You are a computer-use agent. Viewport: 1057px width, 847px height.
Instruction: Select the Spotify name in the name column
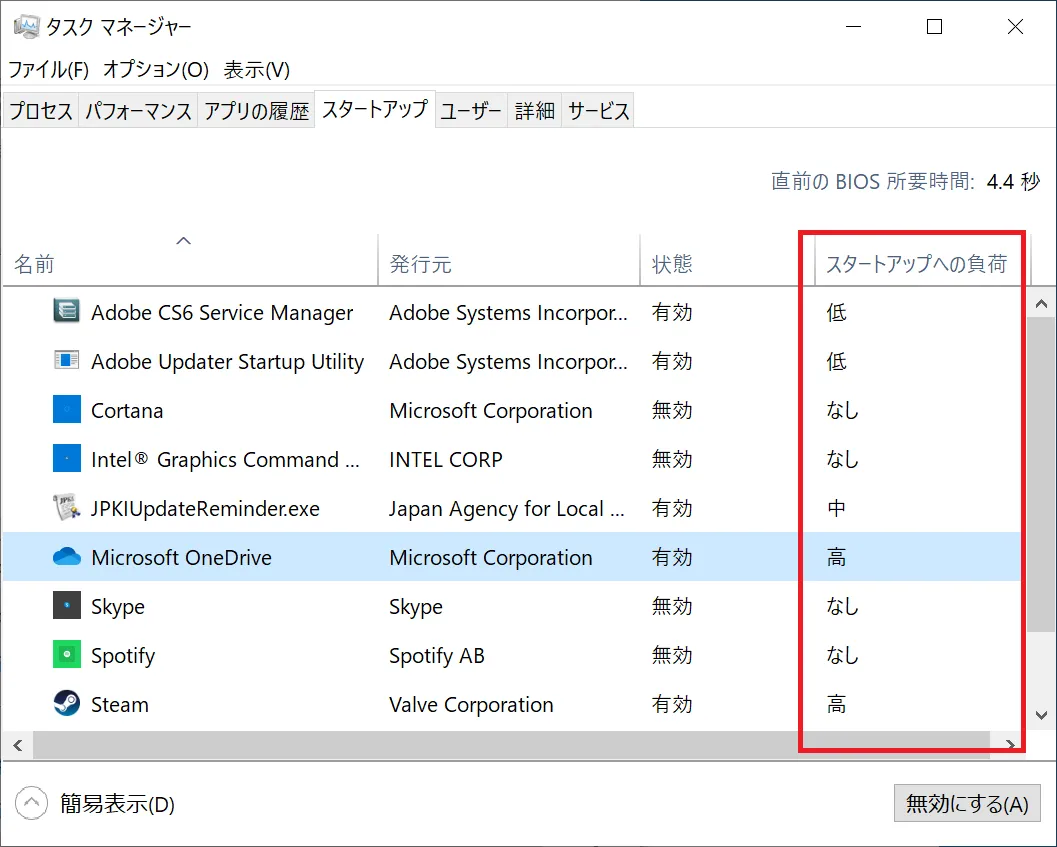tap(123, 655)
